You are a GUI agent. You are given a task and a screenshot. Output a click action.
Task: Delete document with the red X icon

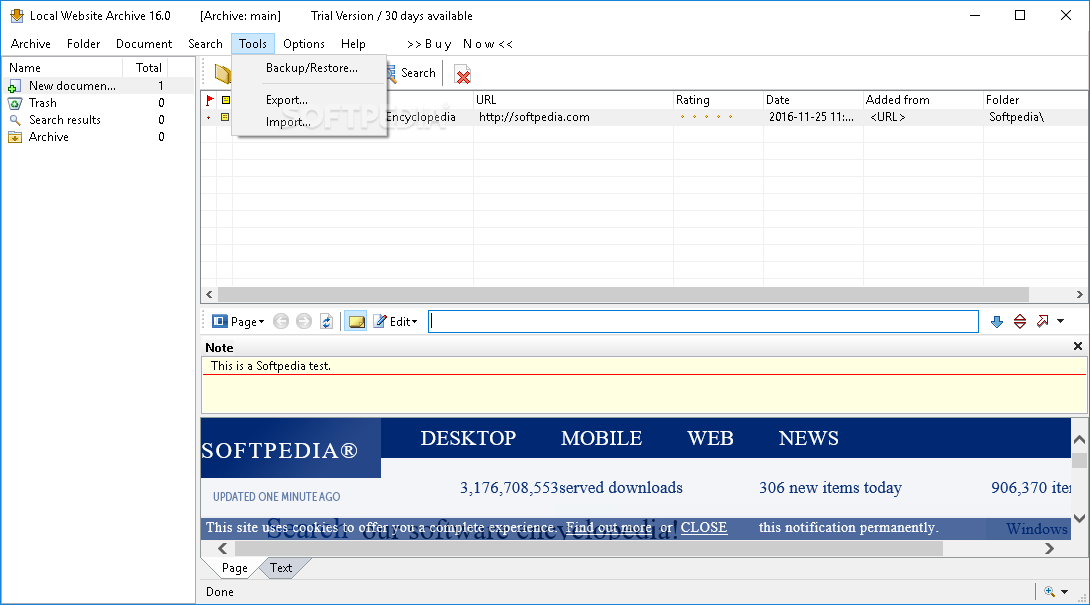tap(462, 74)
